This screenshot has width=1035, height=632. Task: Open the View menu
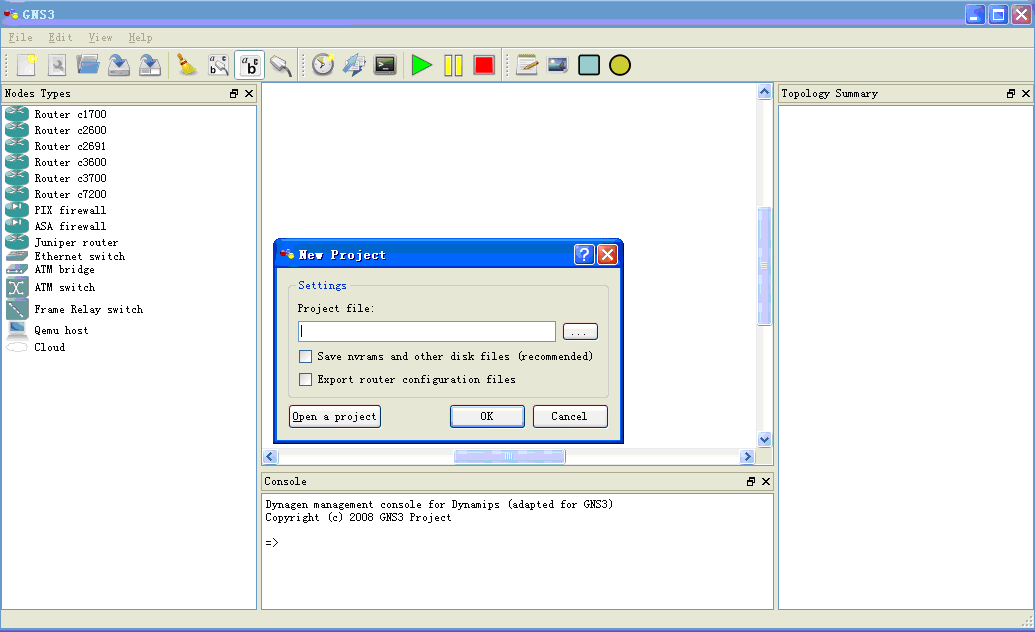[x=100, y=38]
